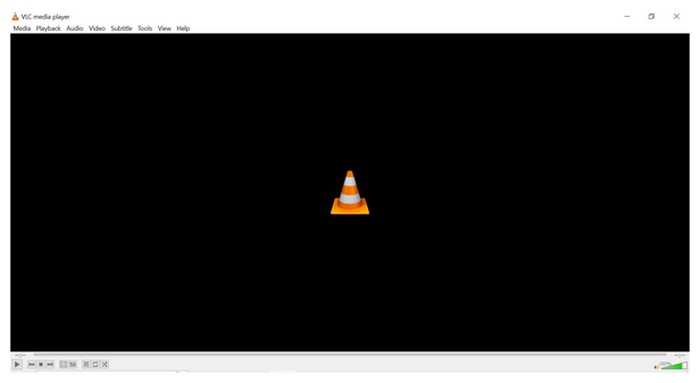Open the View menu
Screen dimensions: 700x383
coord(164,28)
